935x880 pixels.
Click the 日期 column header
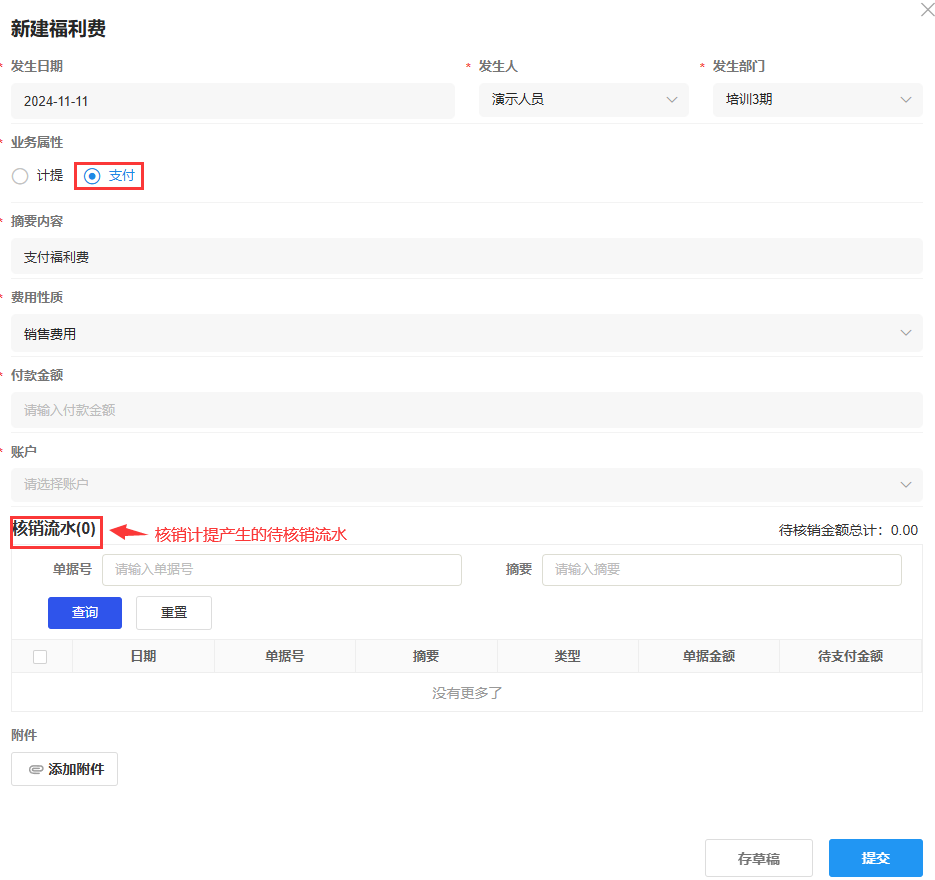pyautogui.click(x=143, y=657)
